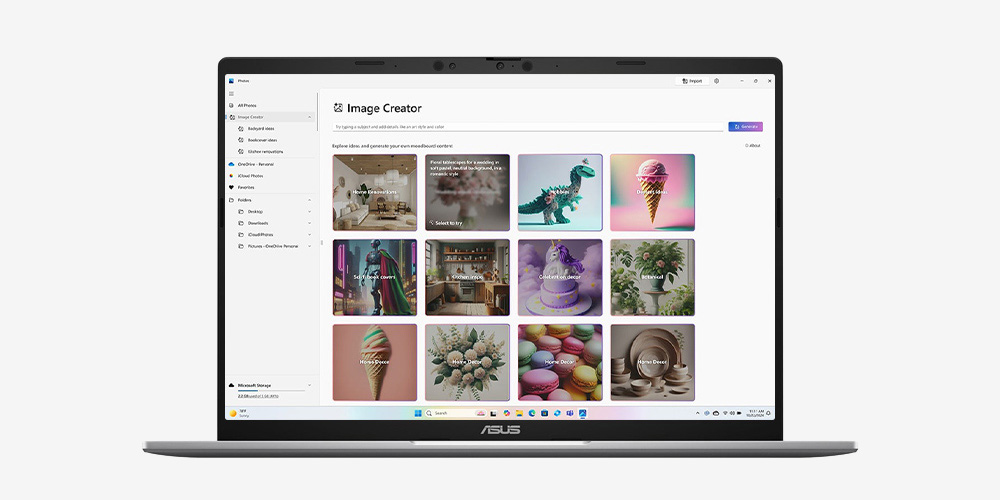
Task: Collapse the Folders section
Action: coord(310,200)
